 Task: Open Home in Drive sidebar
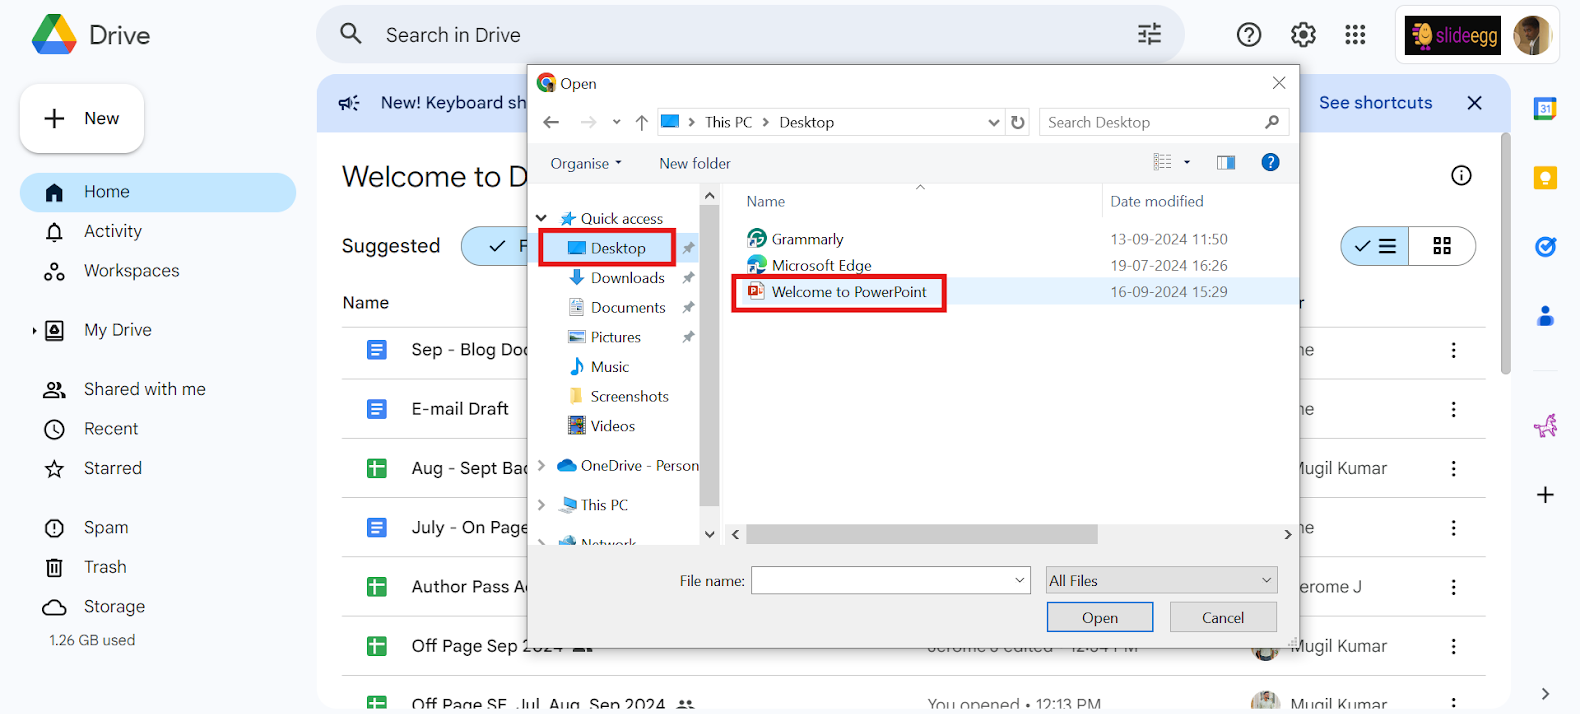pos(158,192)
